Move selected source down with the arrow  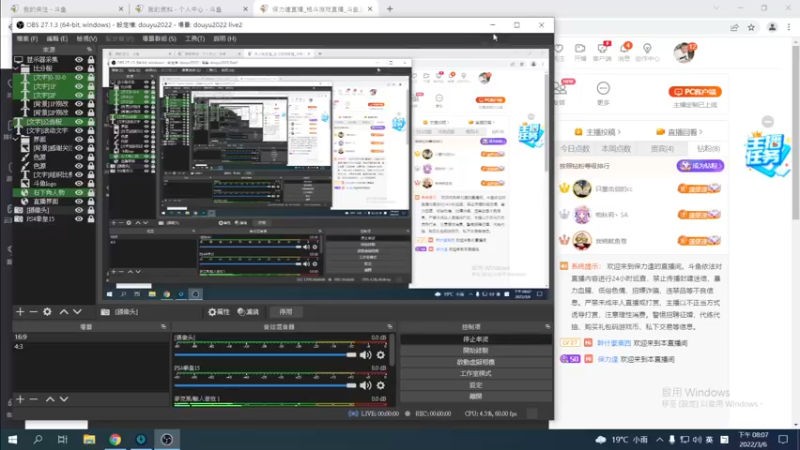pos(77,312)
